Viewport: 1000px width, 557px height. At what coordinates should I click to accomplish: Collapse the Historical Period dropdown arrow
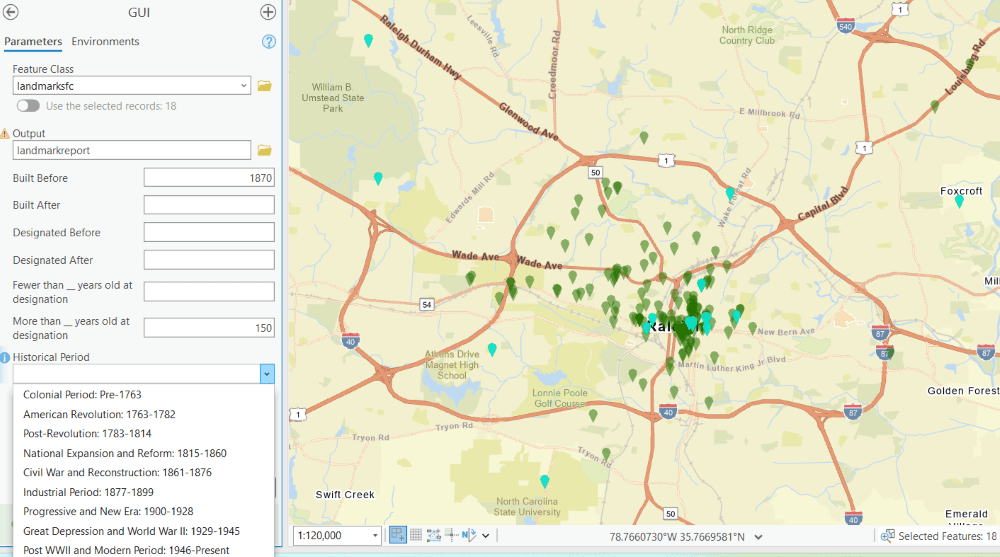coord(266,374)
